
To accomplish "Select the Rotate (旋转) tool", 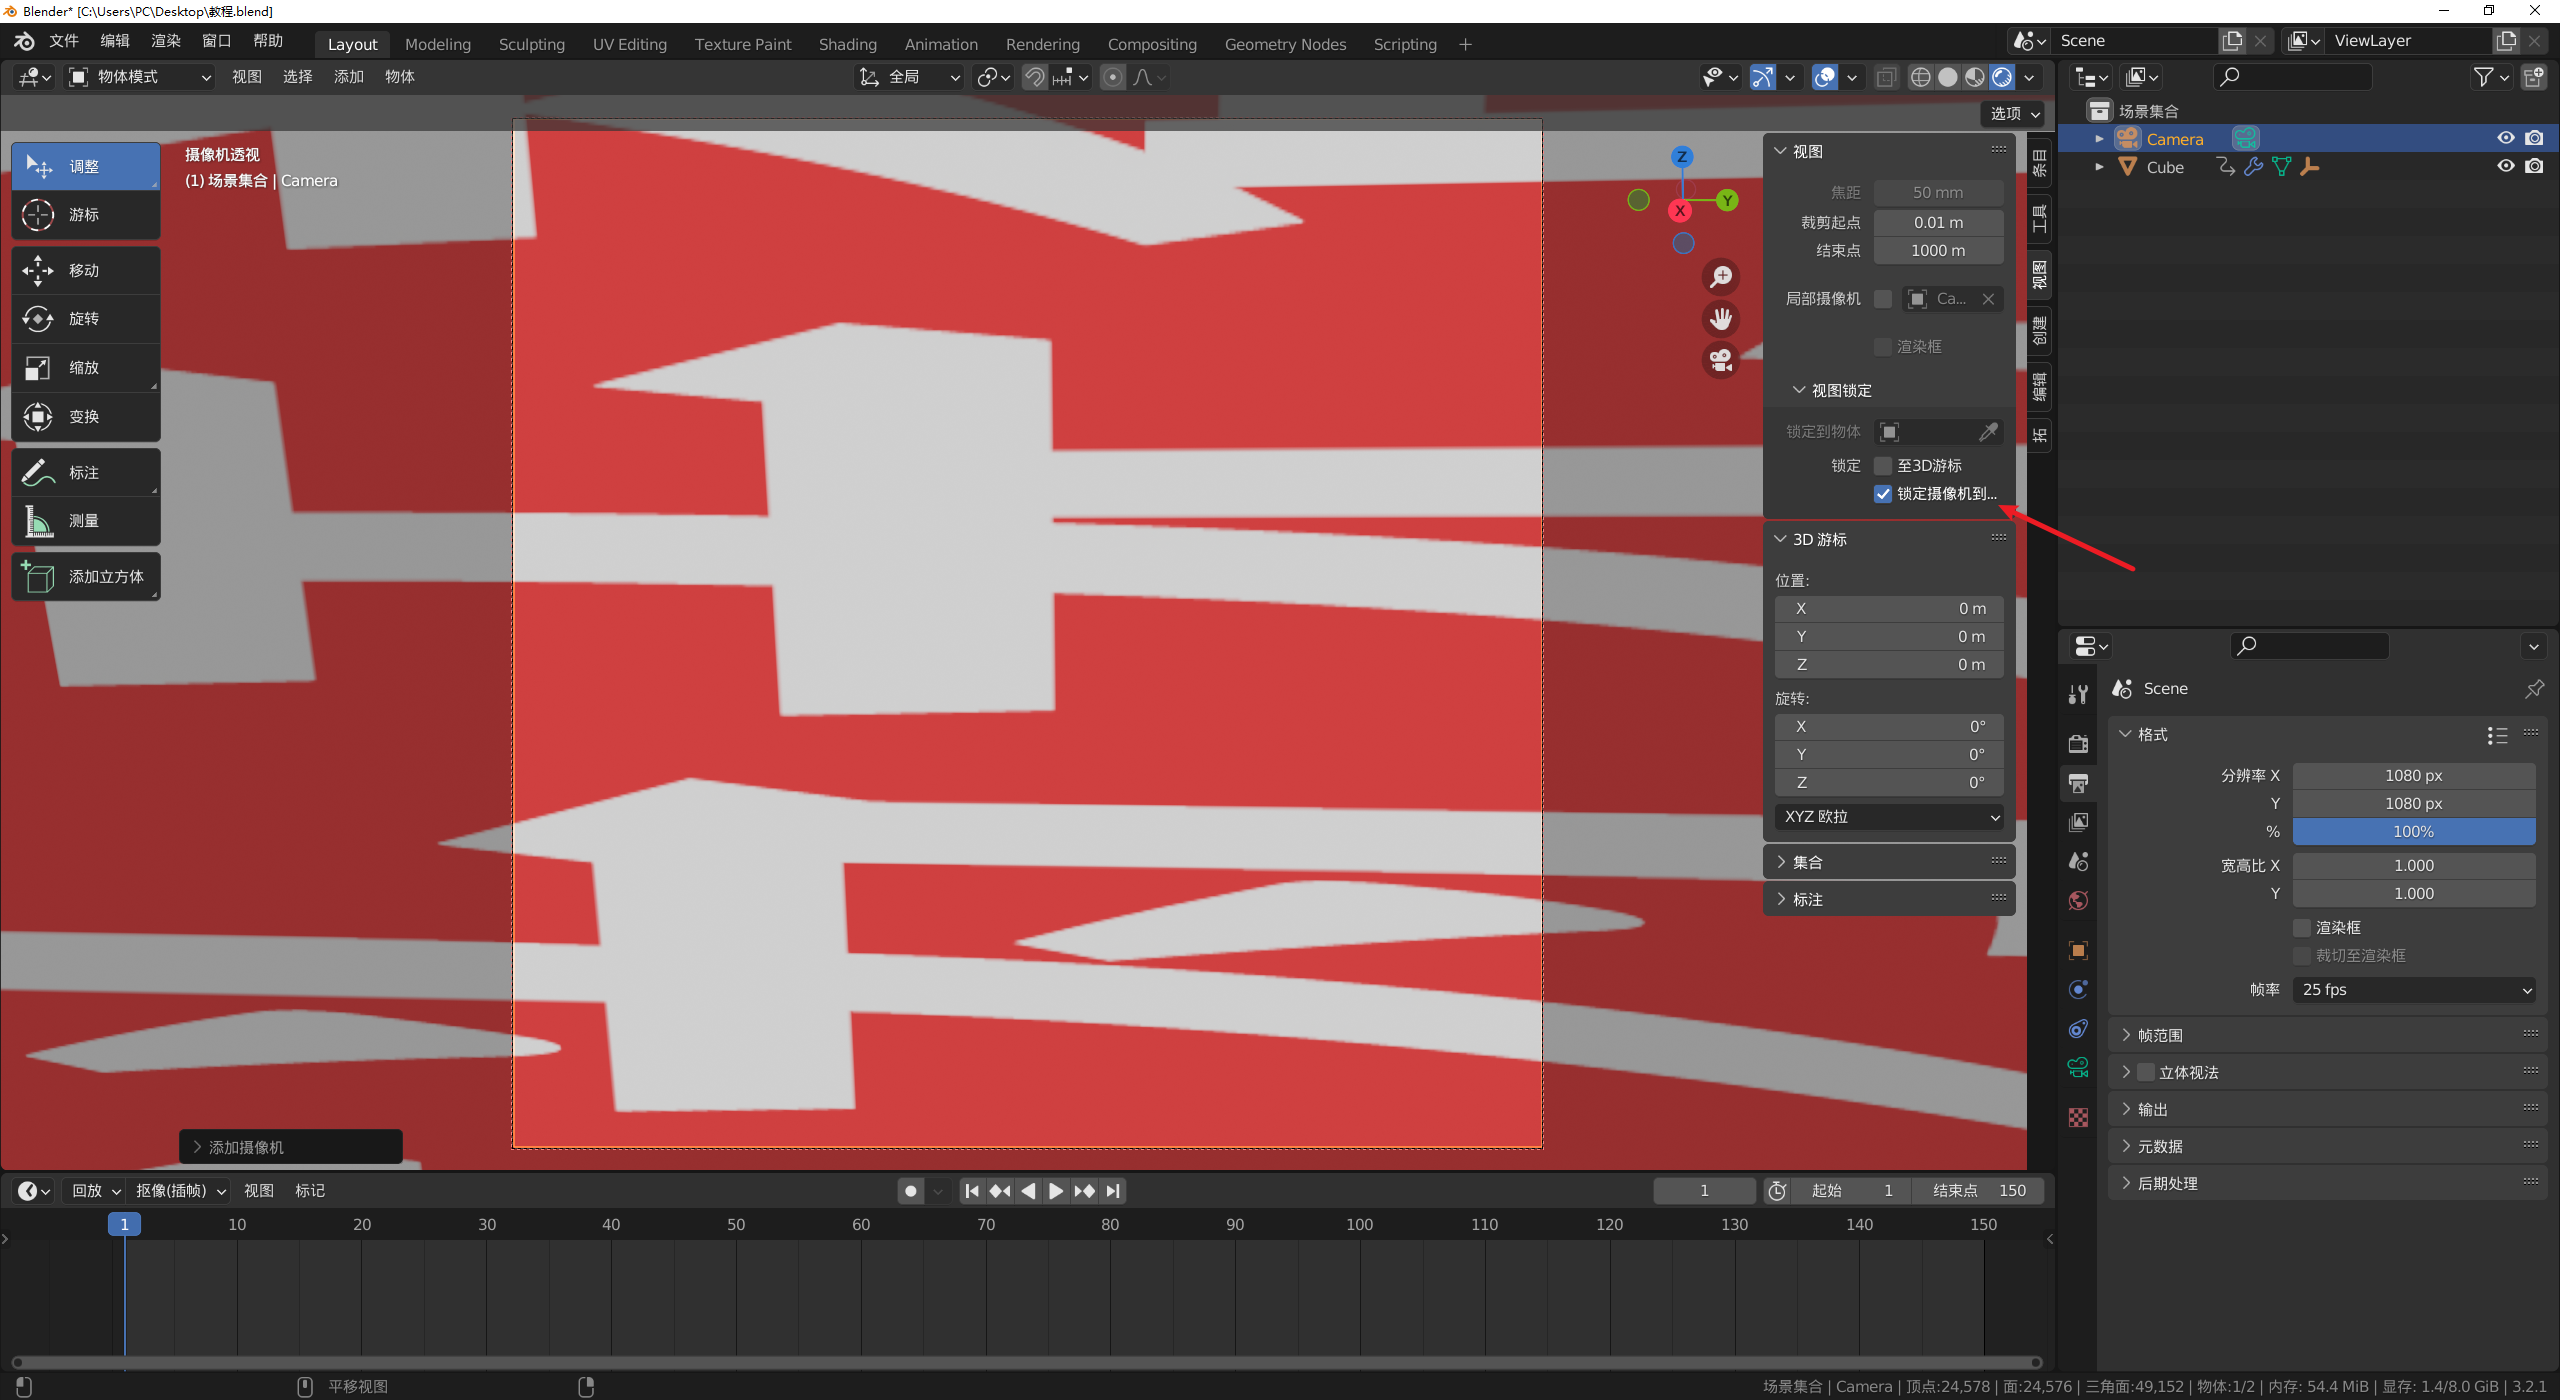I will 85,319.
